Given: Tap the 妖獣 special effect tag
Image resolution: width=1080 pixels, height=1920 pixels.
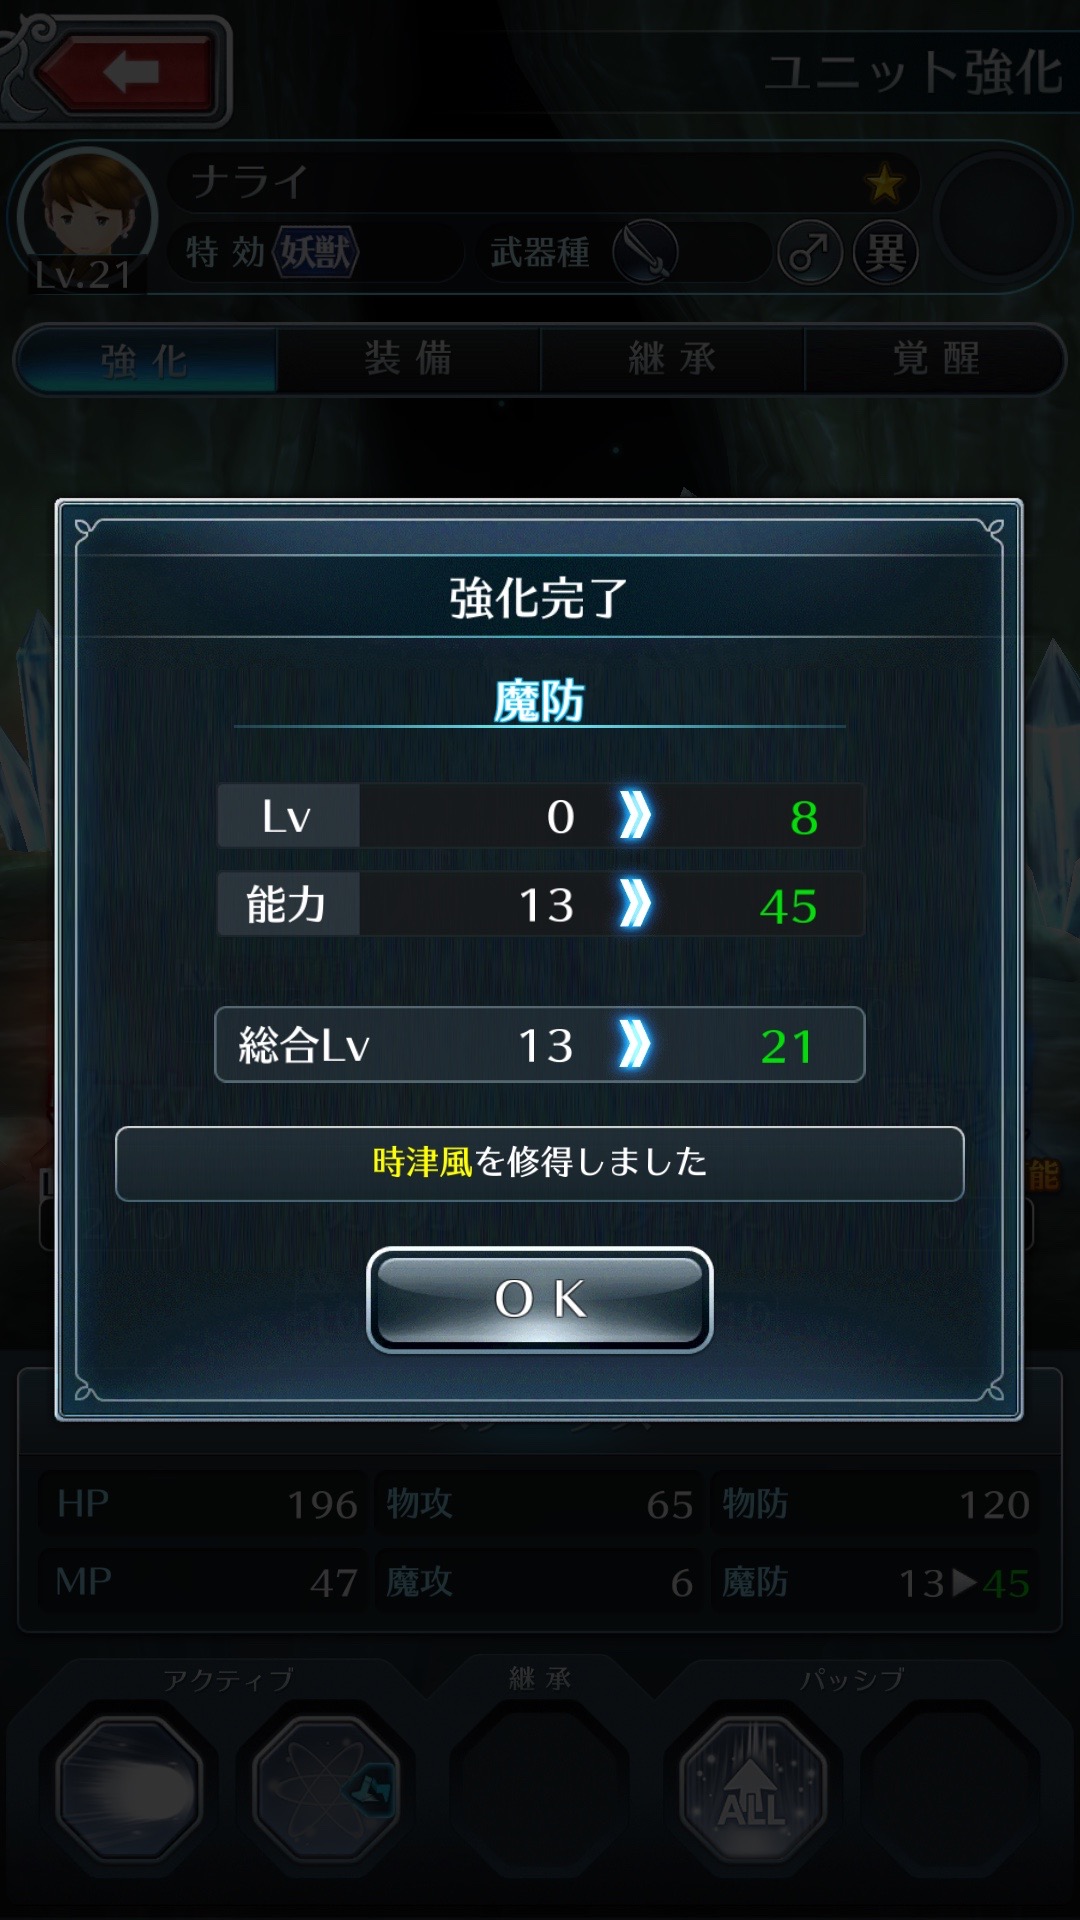Looking at the screenshot, I should pyautogui.click(x=315, y=252).
